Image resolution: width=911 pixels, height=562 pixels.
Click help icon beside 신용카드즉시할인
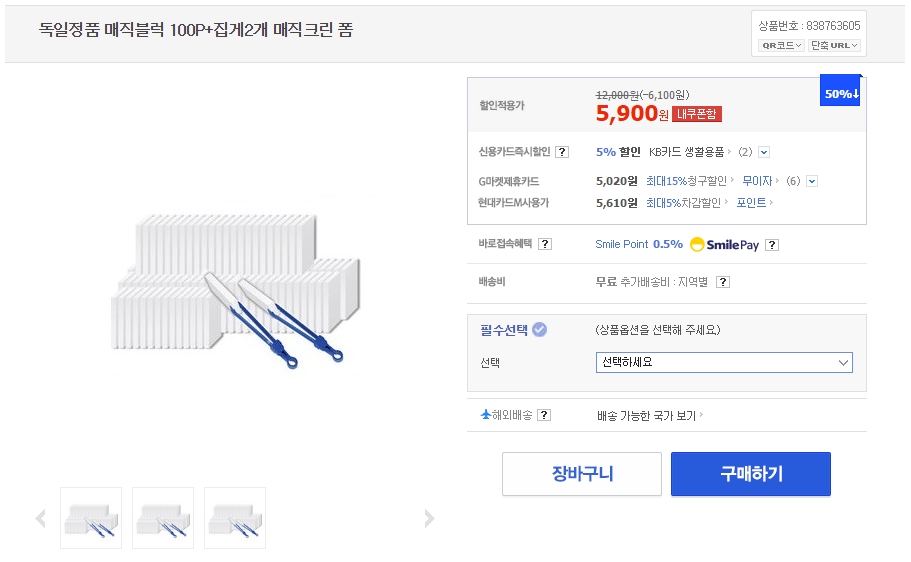click(x=562, y=152)
